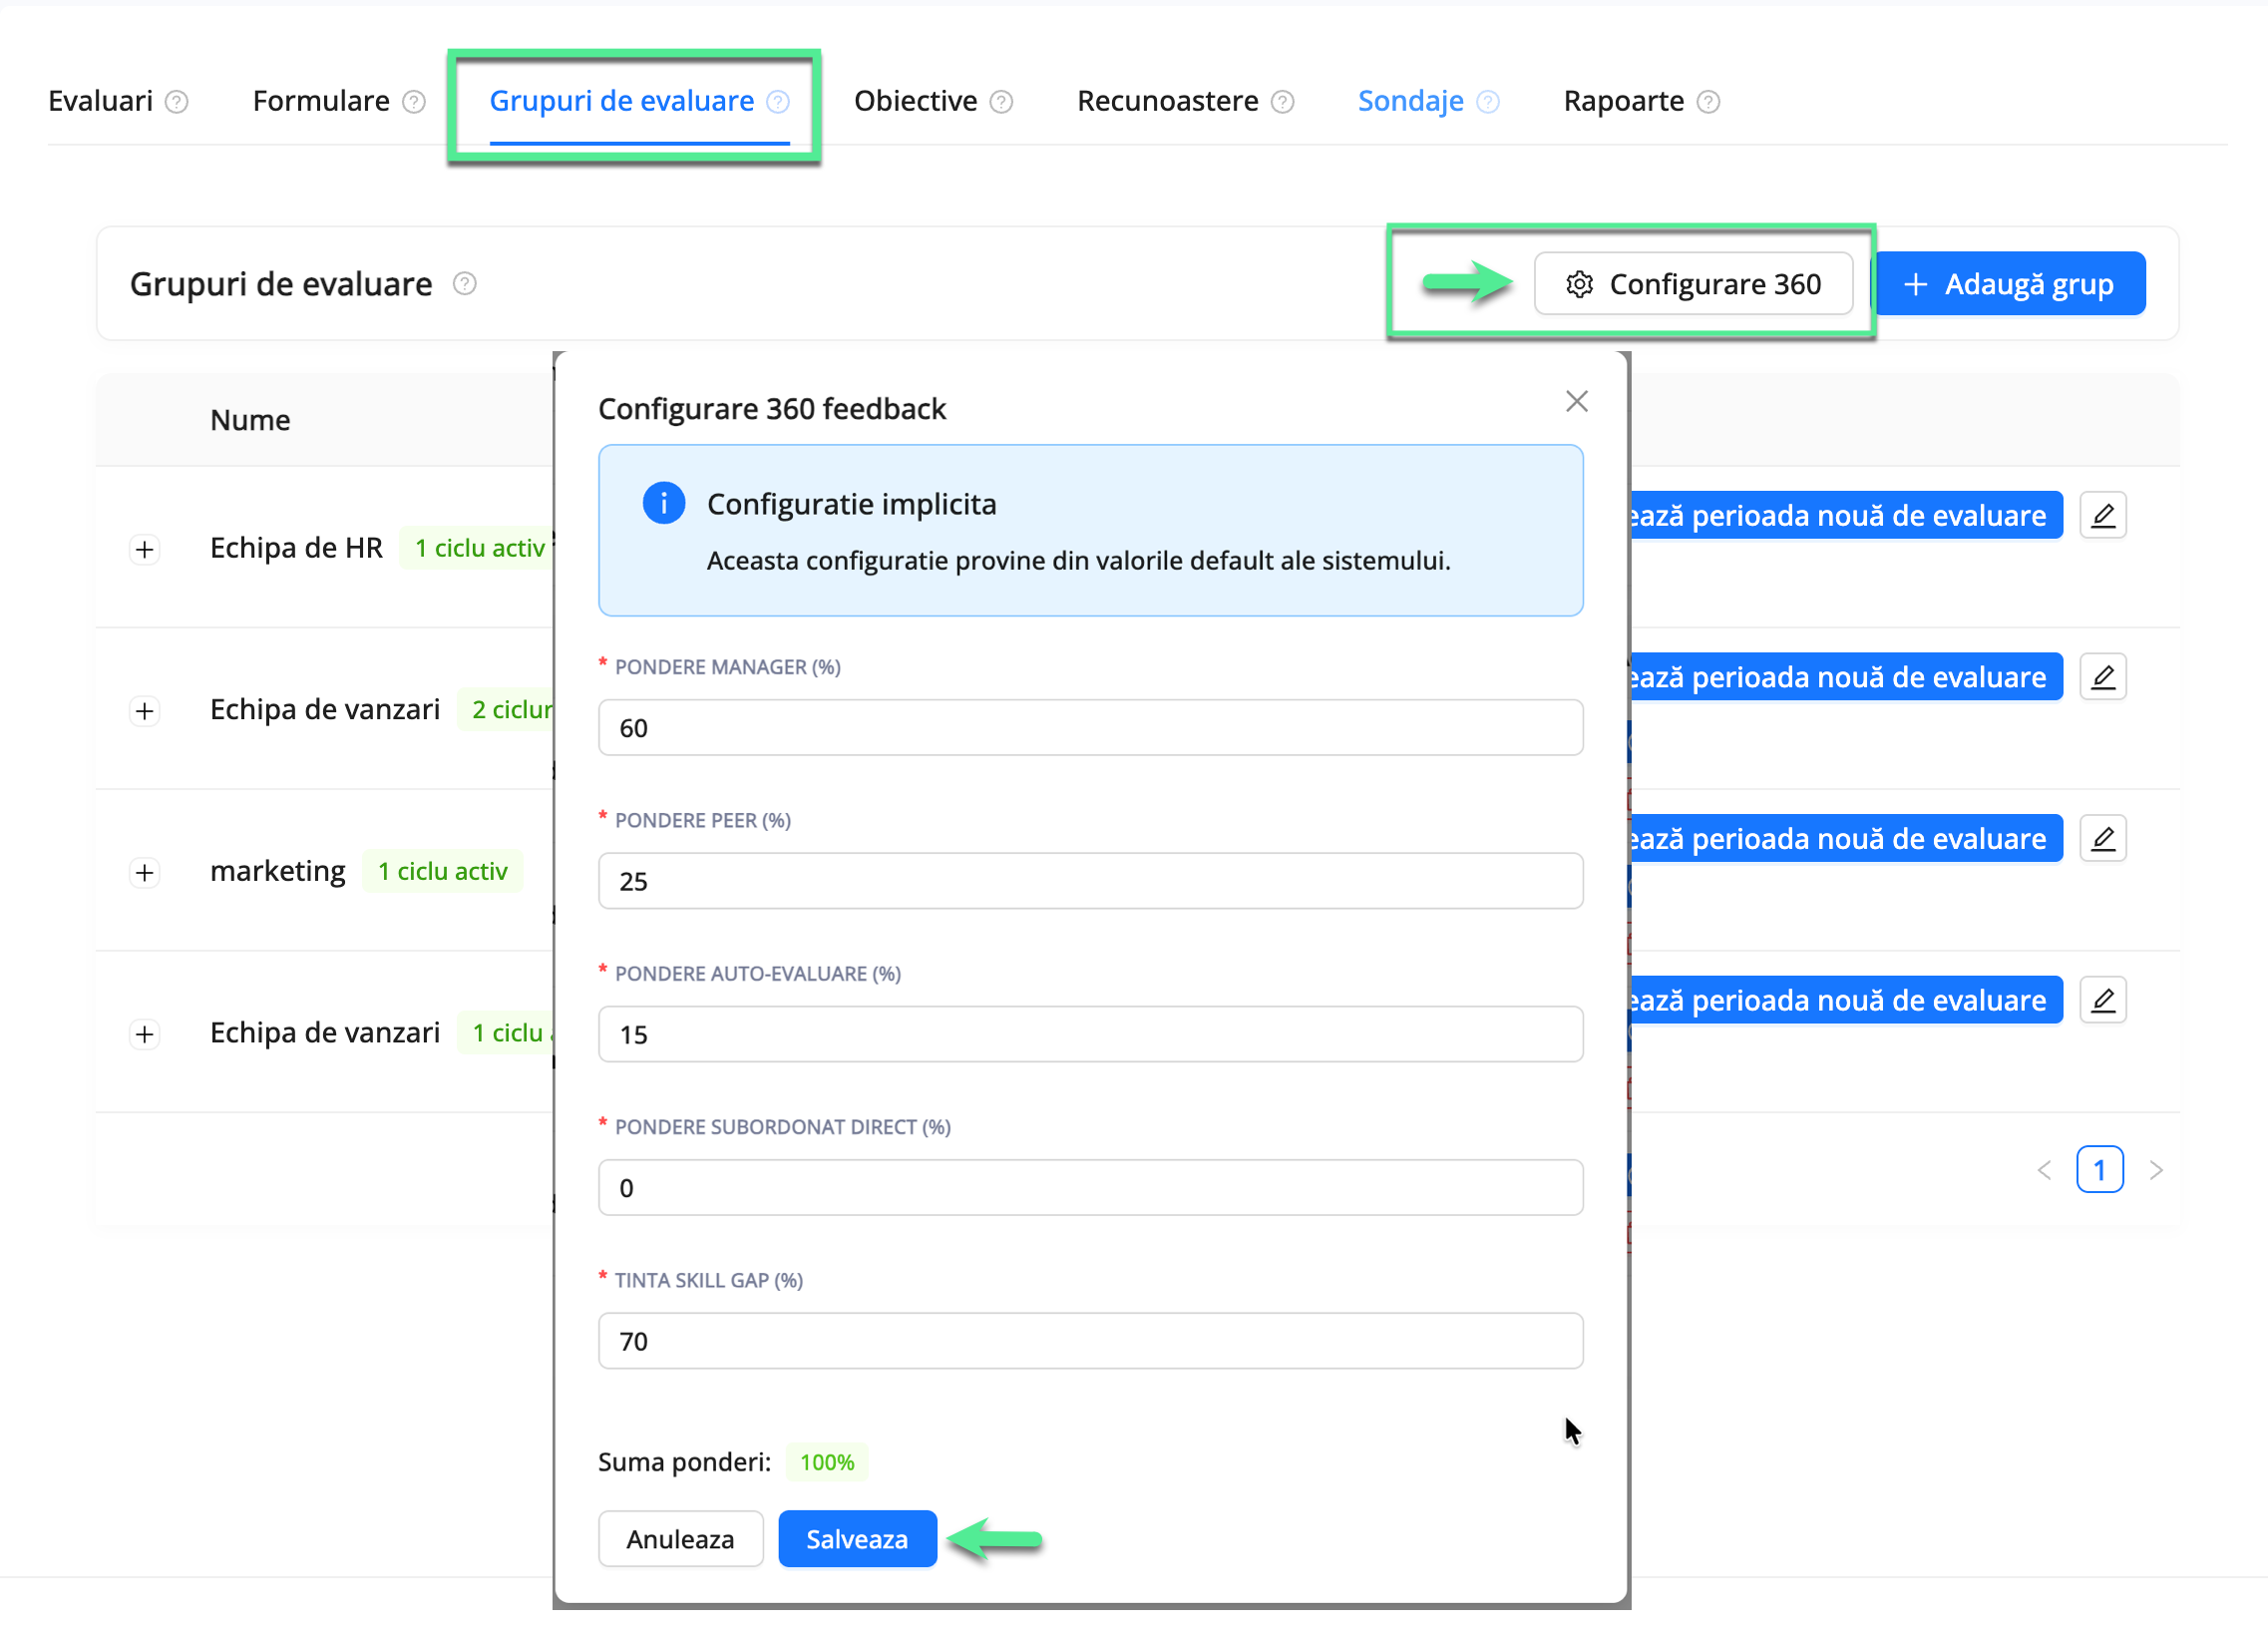The width and height of the screenshot is (2268, 1638).
Task: Go to previous page arrow
Action: tap(2045, 1170)
